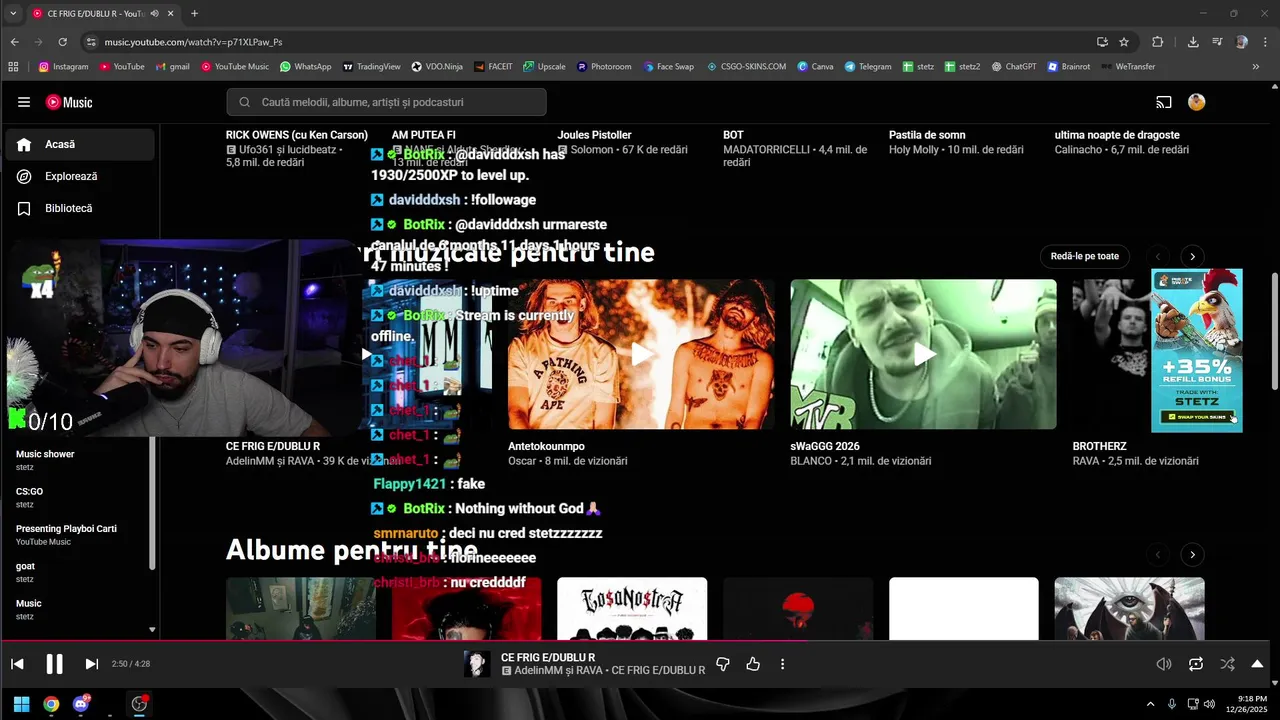The height and width of the screenshot is (720, 1280).
Task: Open Chrome from the taskbar
Action: click(x=51, y=704)
